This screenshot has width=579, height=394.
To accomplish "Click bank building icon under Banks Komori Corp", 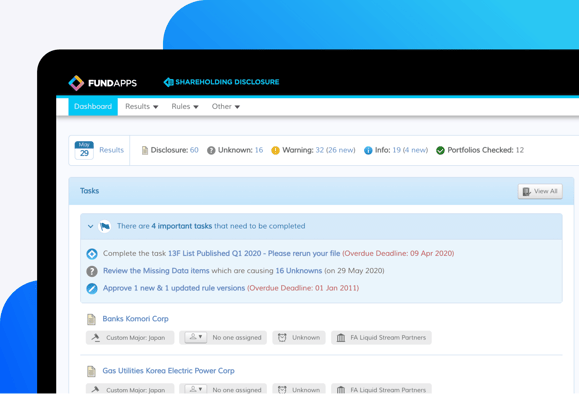I will click(x=341, y=338).
